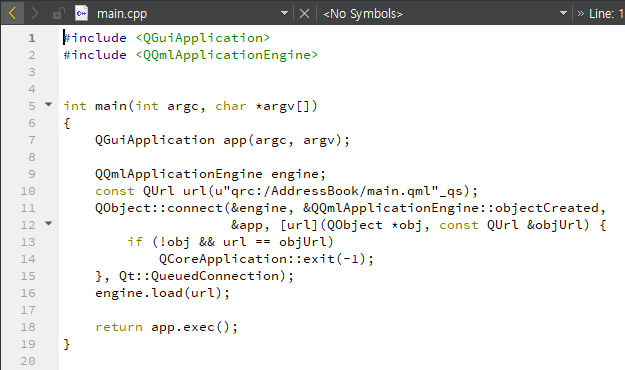Open the No Symbols dropdown

[x=563, y=13]
